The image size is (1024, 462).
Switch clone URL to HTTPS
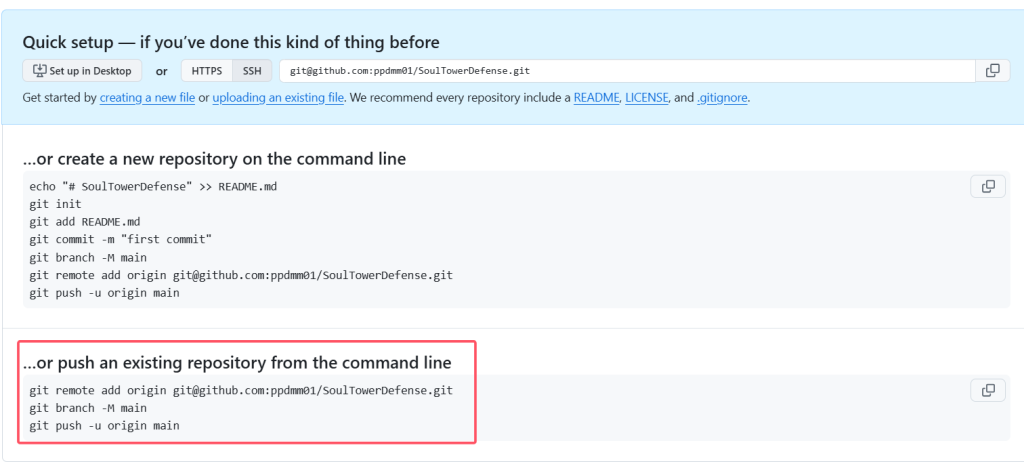click(207, 71)
